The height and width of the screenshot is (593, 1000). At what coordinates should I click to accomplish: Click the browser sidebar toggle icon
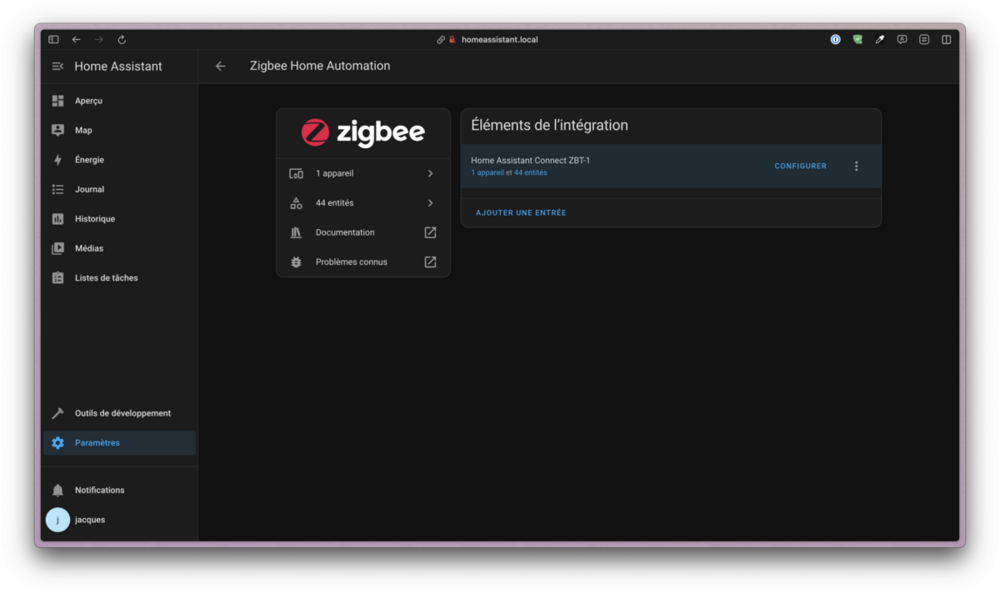(x=54, y=40)
